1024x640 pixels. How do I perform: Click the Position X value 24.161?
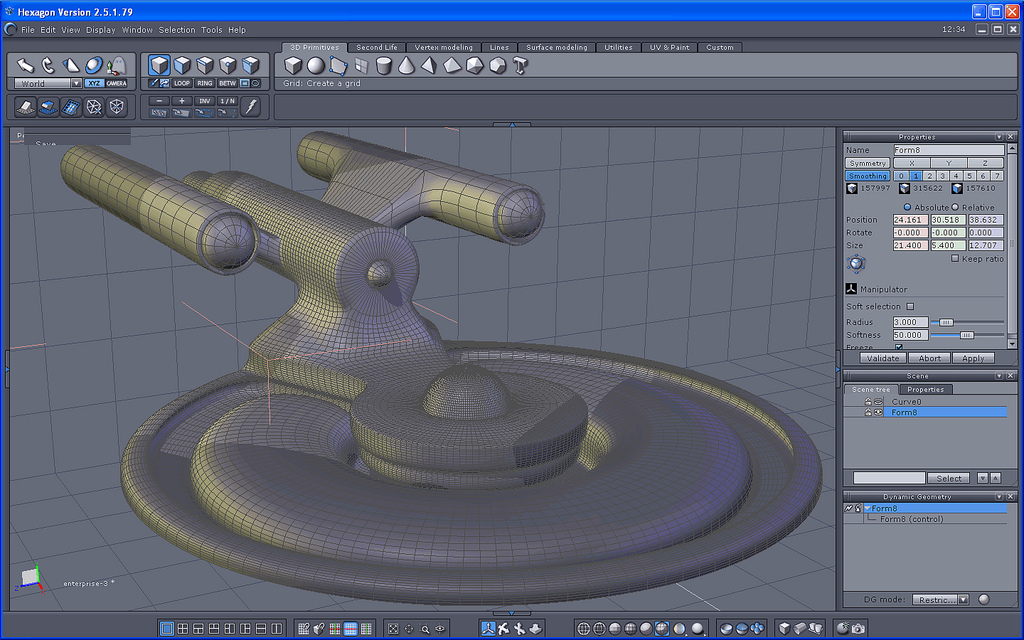(x=910, y=220)
